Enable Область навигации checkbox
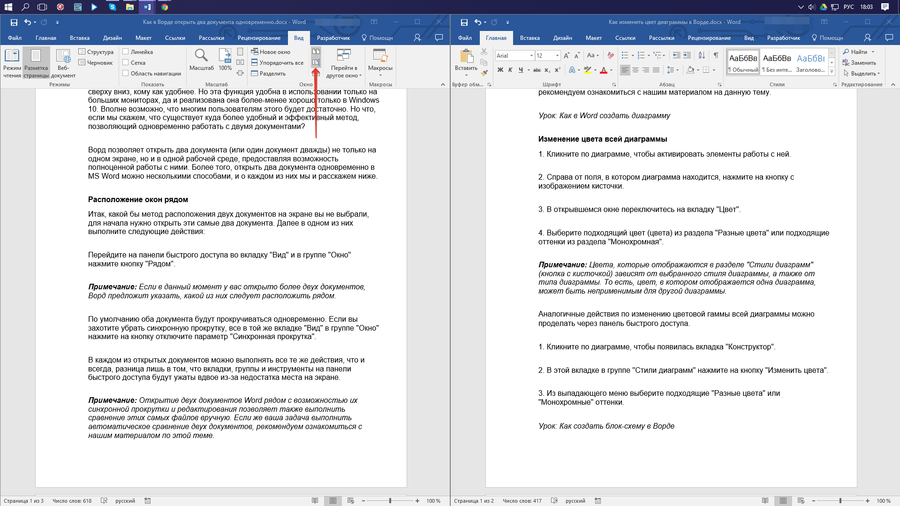Screen dimensions: 900x506 coord(126,73)
